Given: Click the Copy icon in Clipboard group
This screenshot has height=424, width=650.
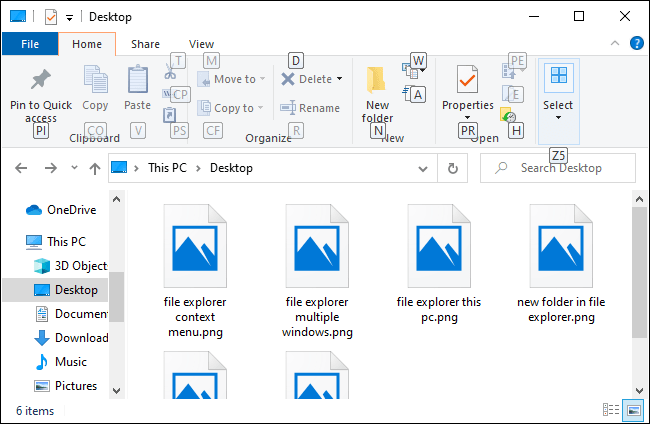Looking at the screenshot, I should 96,80.
